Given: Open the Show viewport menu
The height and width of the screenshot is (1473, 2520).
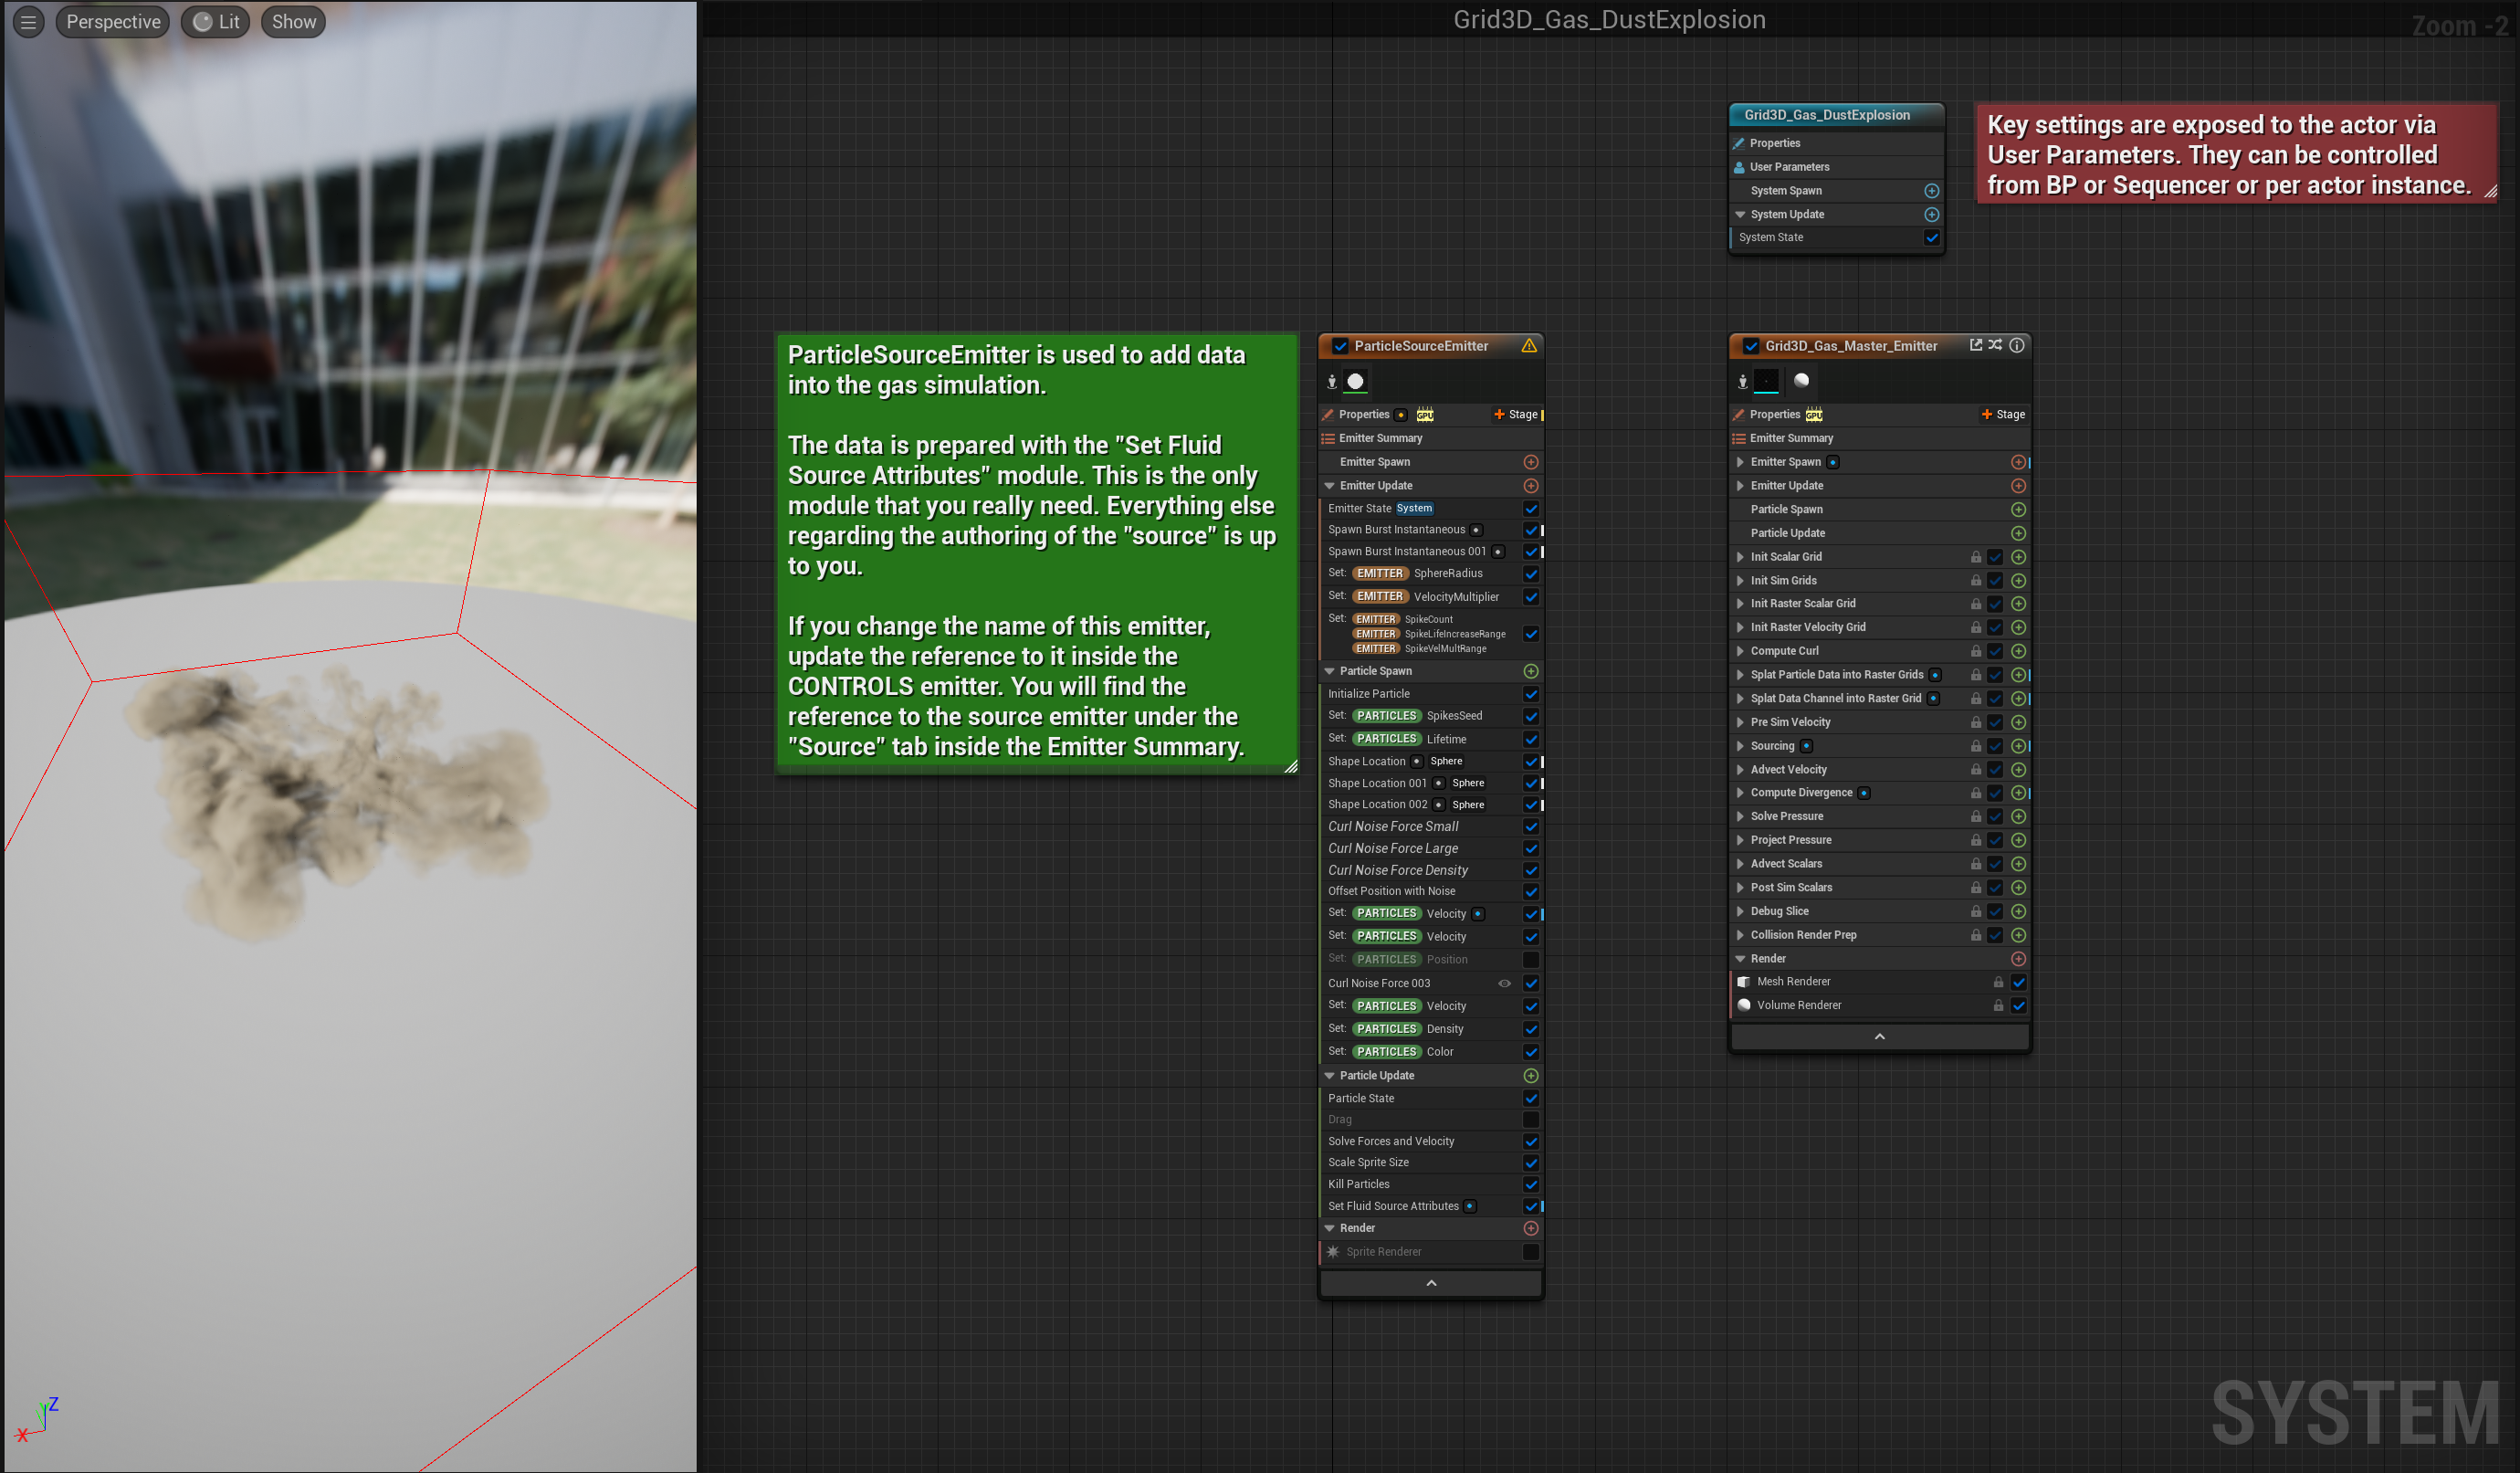Looking at the screenshot, I should click(293, 22).
